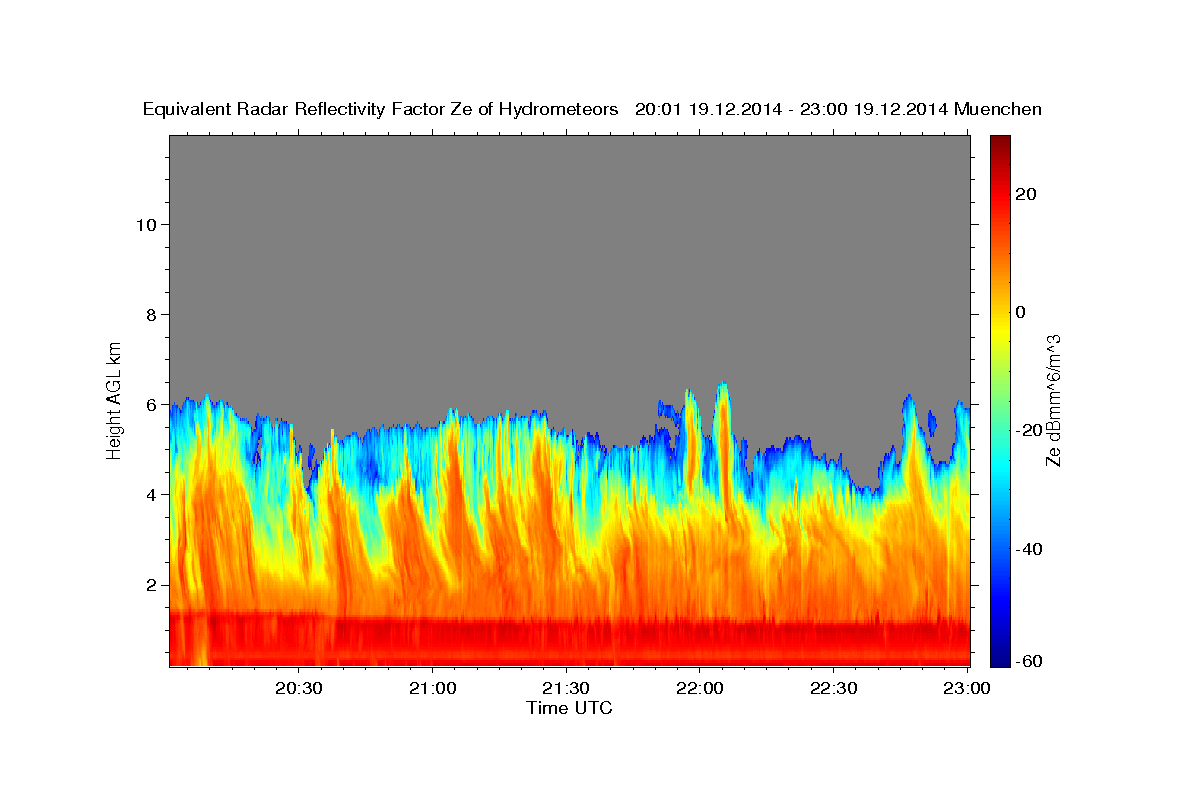Click the dark blue bottom of the colorbar
The image size is (1200, 800).
pos(1000,655)
